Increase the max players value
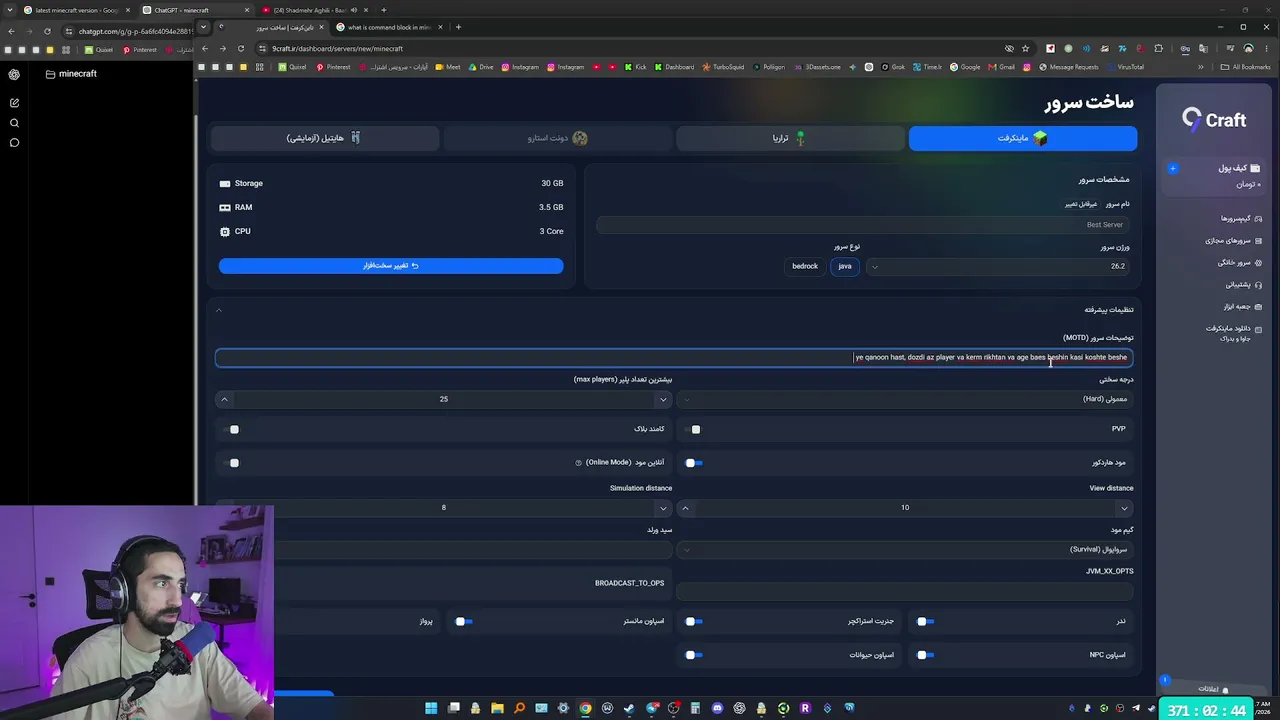 pos(224,400)
